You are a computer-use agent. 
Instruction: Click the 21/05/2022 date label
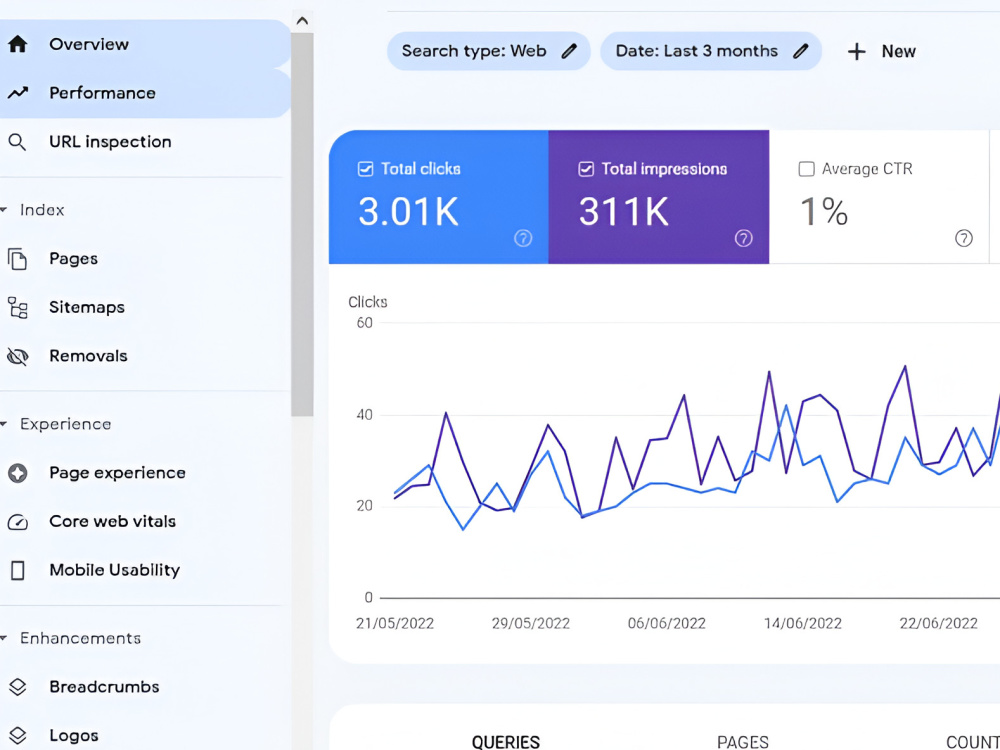click(395, 624)
